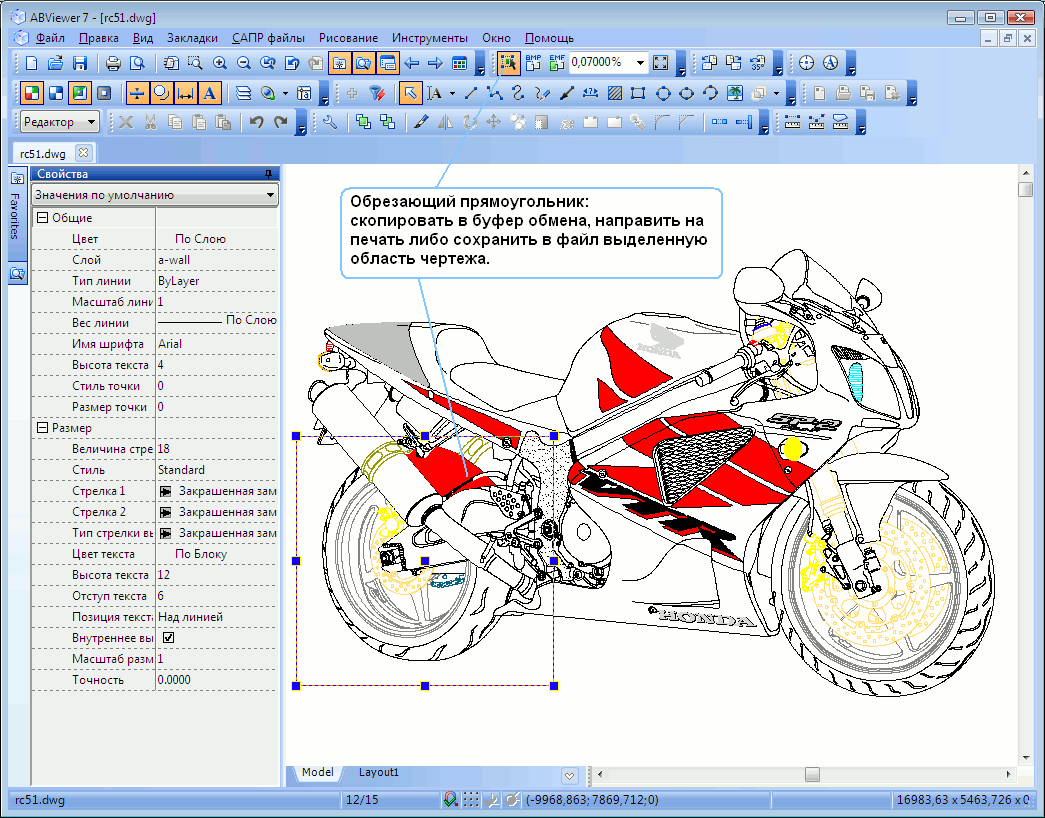1045x818 pixels.
Task: Open the zoom percentage dropdown
Action: [640, 63]
